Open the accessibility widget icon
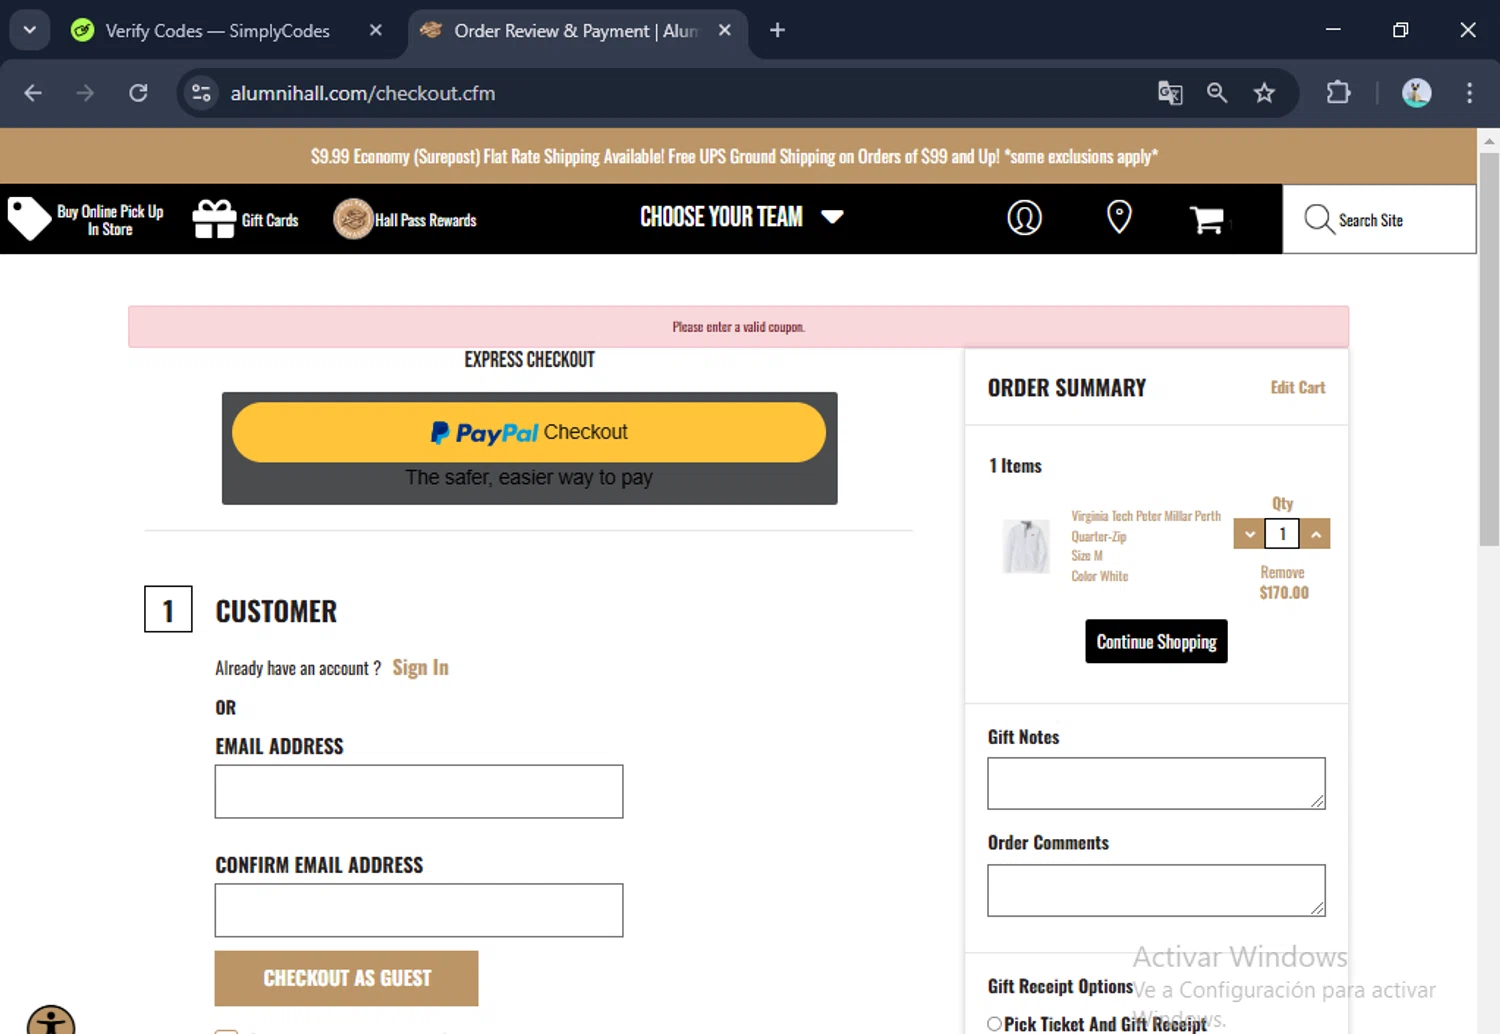1500x1034 pixels. pyautogui.click(x=51, y=1020)
